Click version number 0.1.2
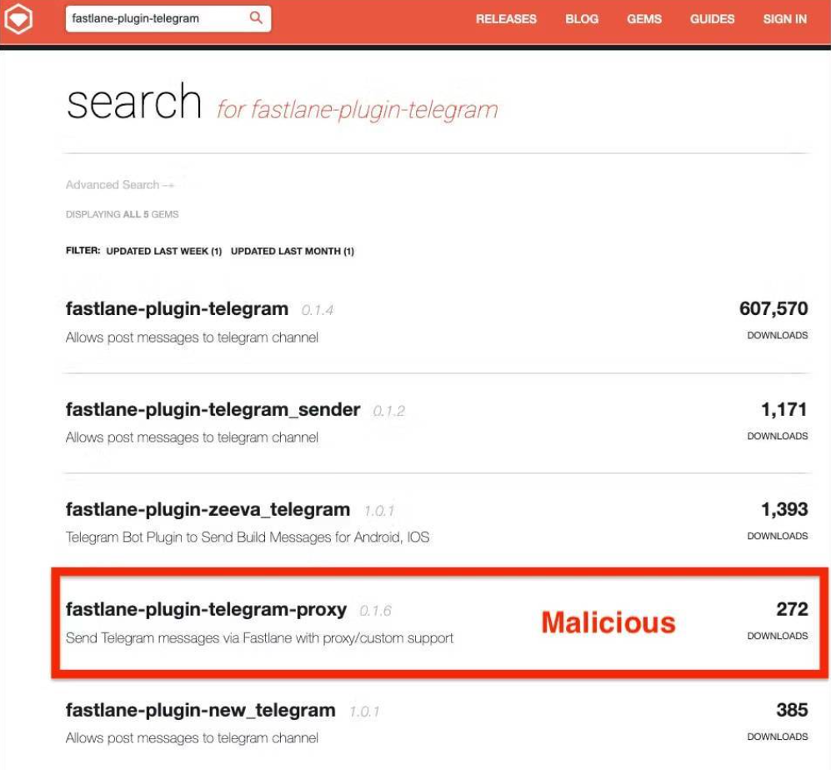 [389, 411]
